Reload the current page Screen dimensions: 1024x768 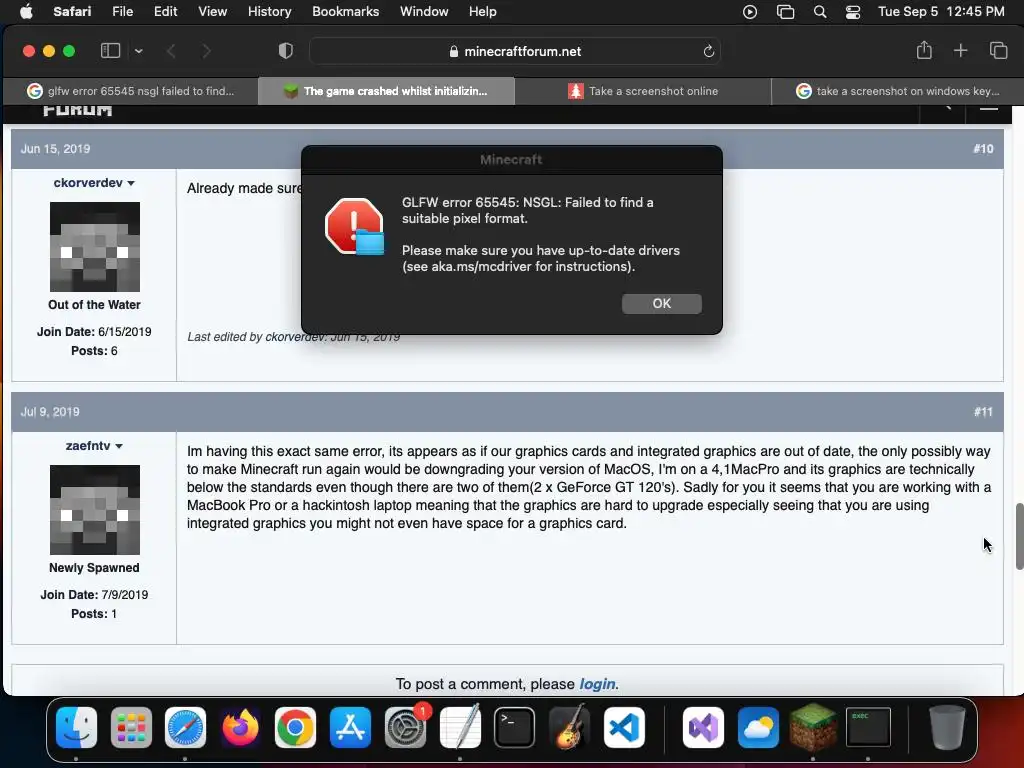tap(709, 51)
